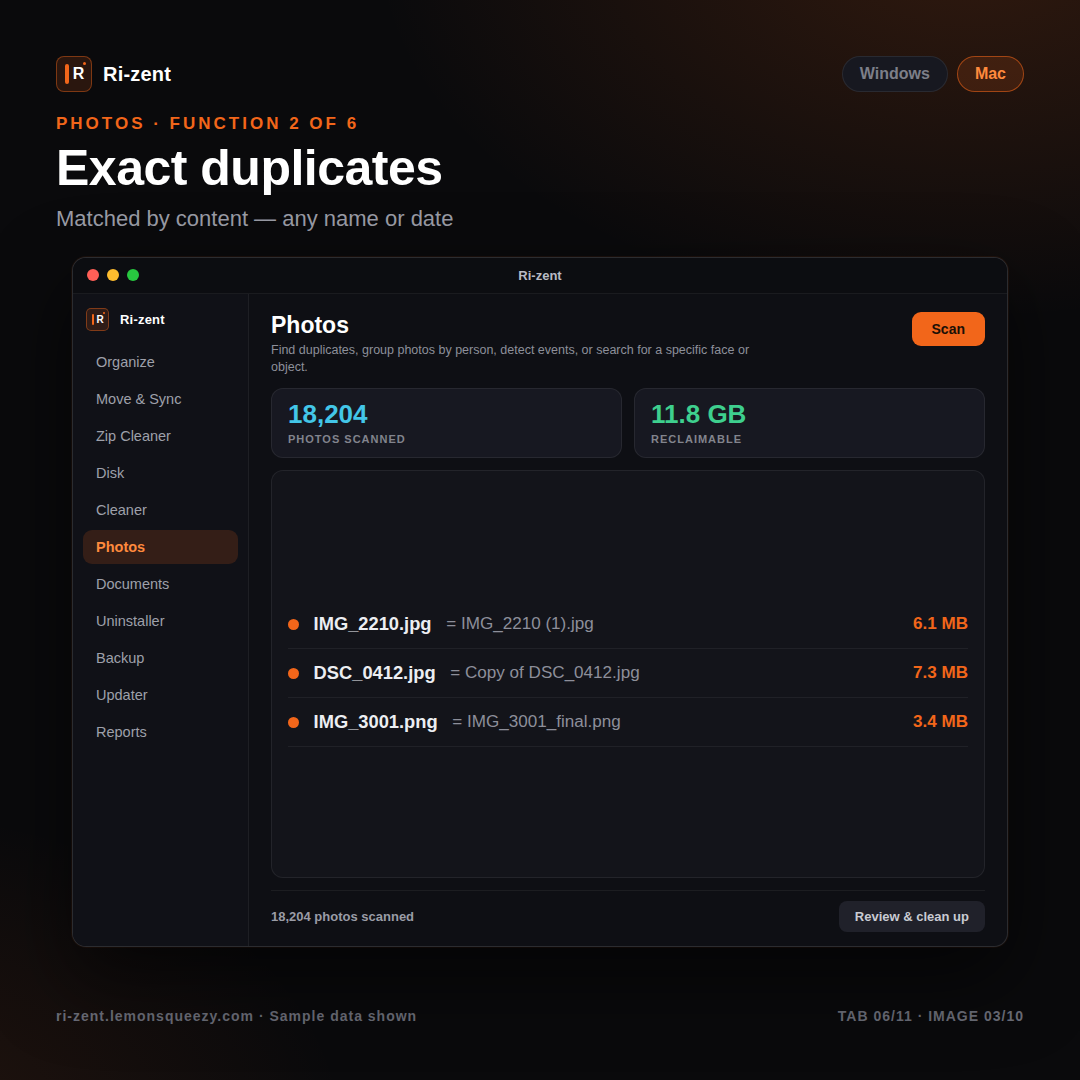Click the Exact duplicates headline
This screenshot has width=1080, height=1080.
pyautogui.click(x=249, y=168)
